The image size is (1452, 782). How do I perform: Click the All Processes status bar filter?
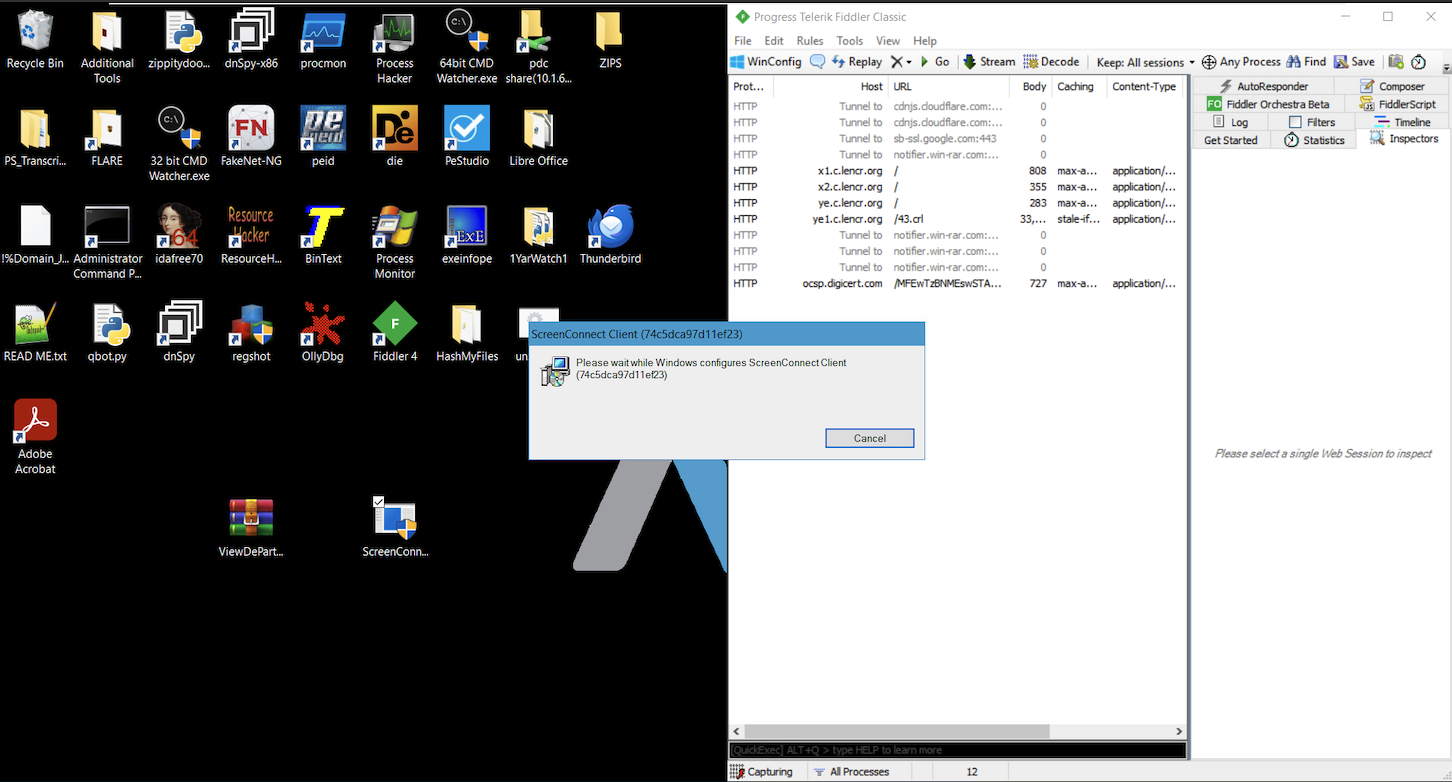[x=852, y=772]
